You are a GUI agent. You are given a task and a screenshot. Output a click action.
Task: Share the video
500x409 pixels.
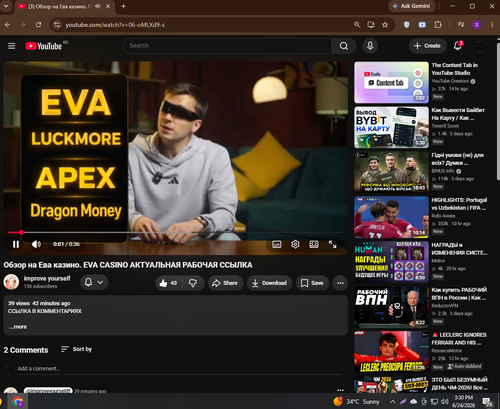(225, 283)
